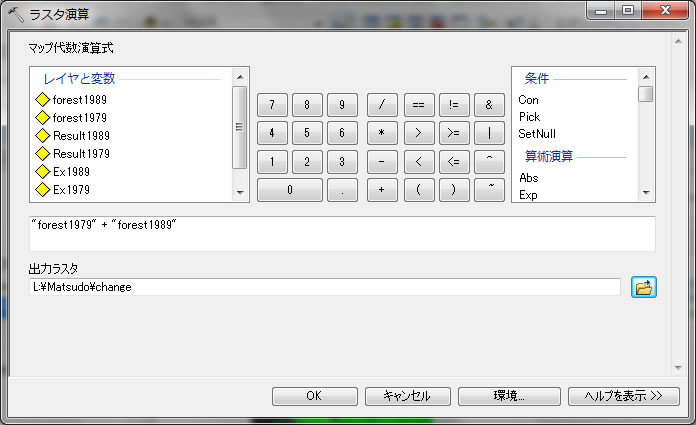The width and height of the screenshot is (696, 425).
Task: Click the browse folder icon for output raster
Action: click(x=643, y=287)
